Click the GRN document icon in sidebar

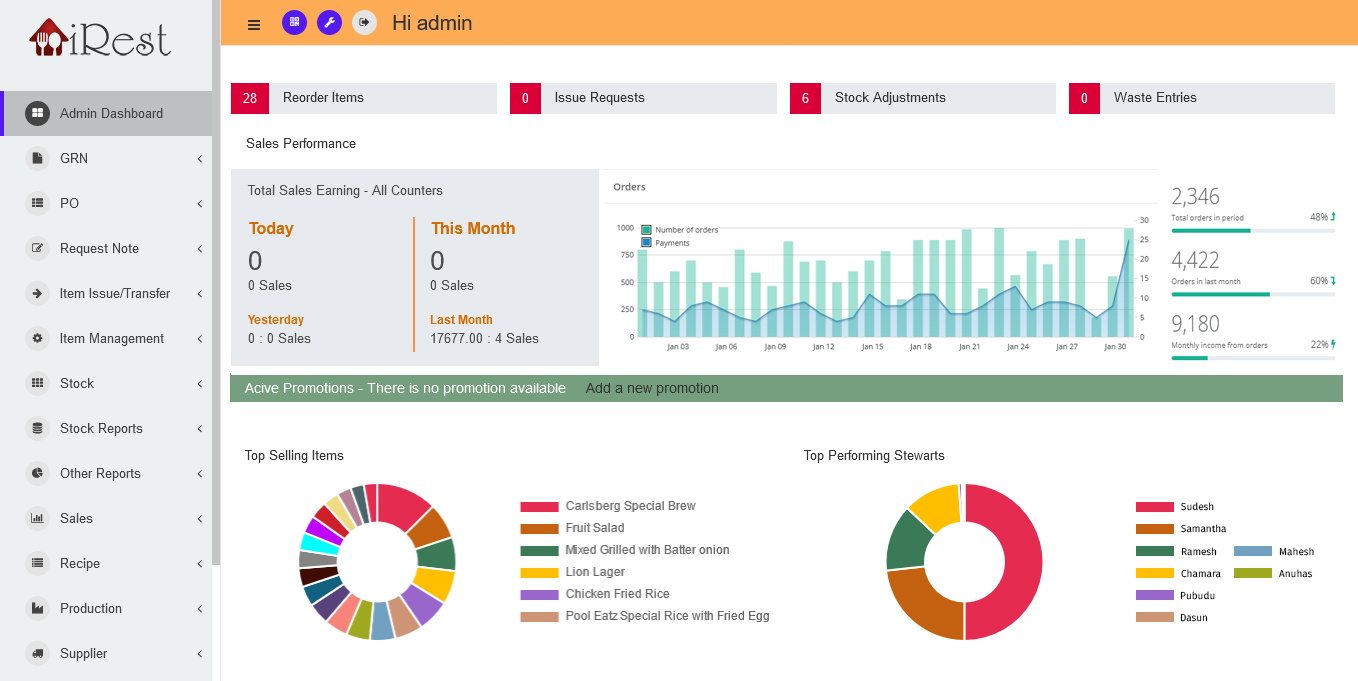click(37, 158)
